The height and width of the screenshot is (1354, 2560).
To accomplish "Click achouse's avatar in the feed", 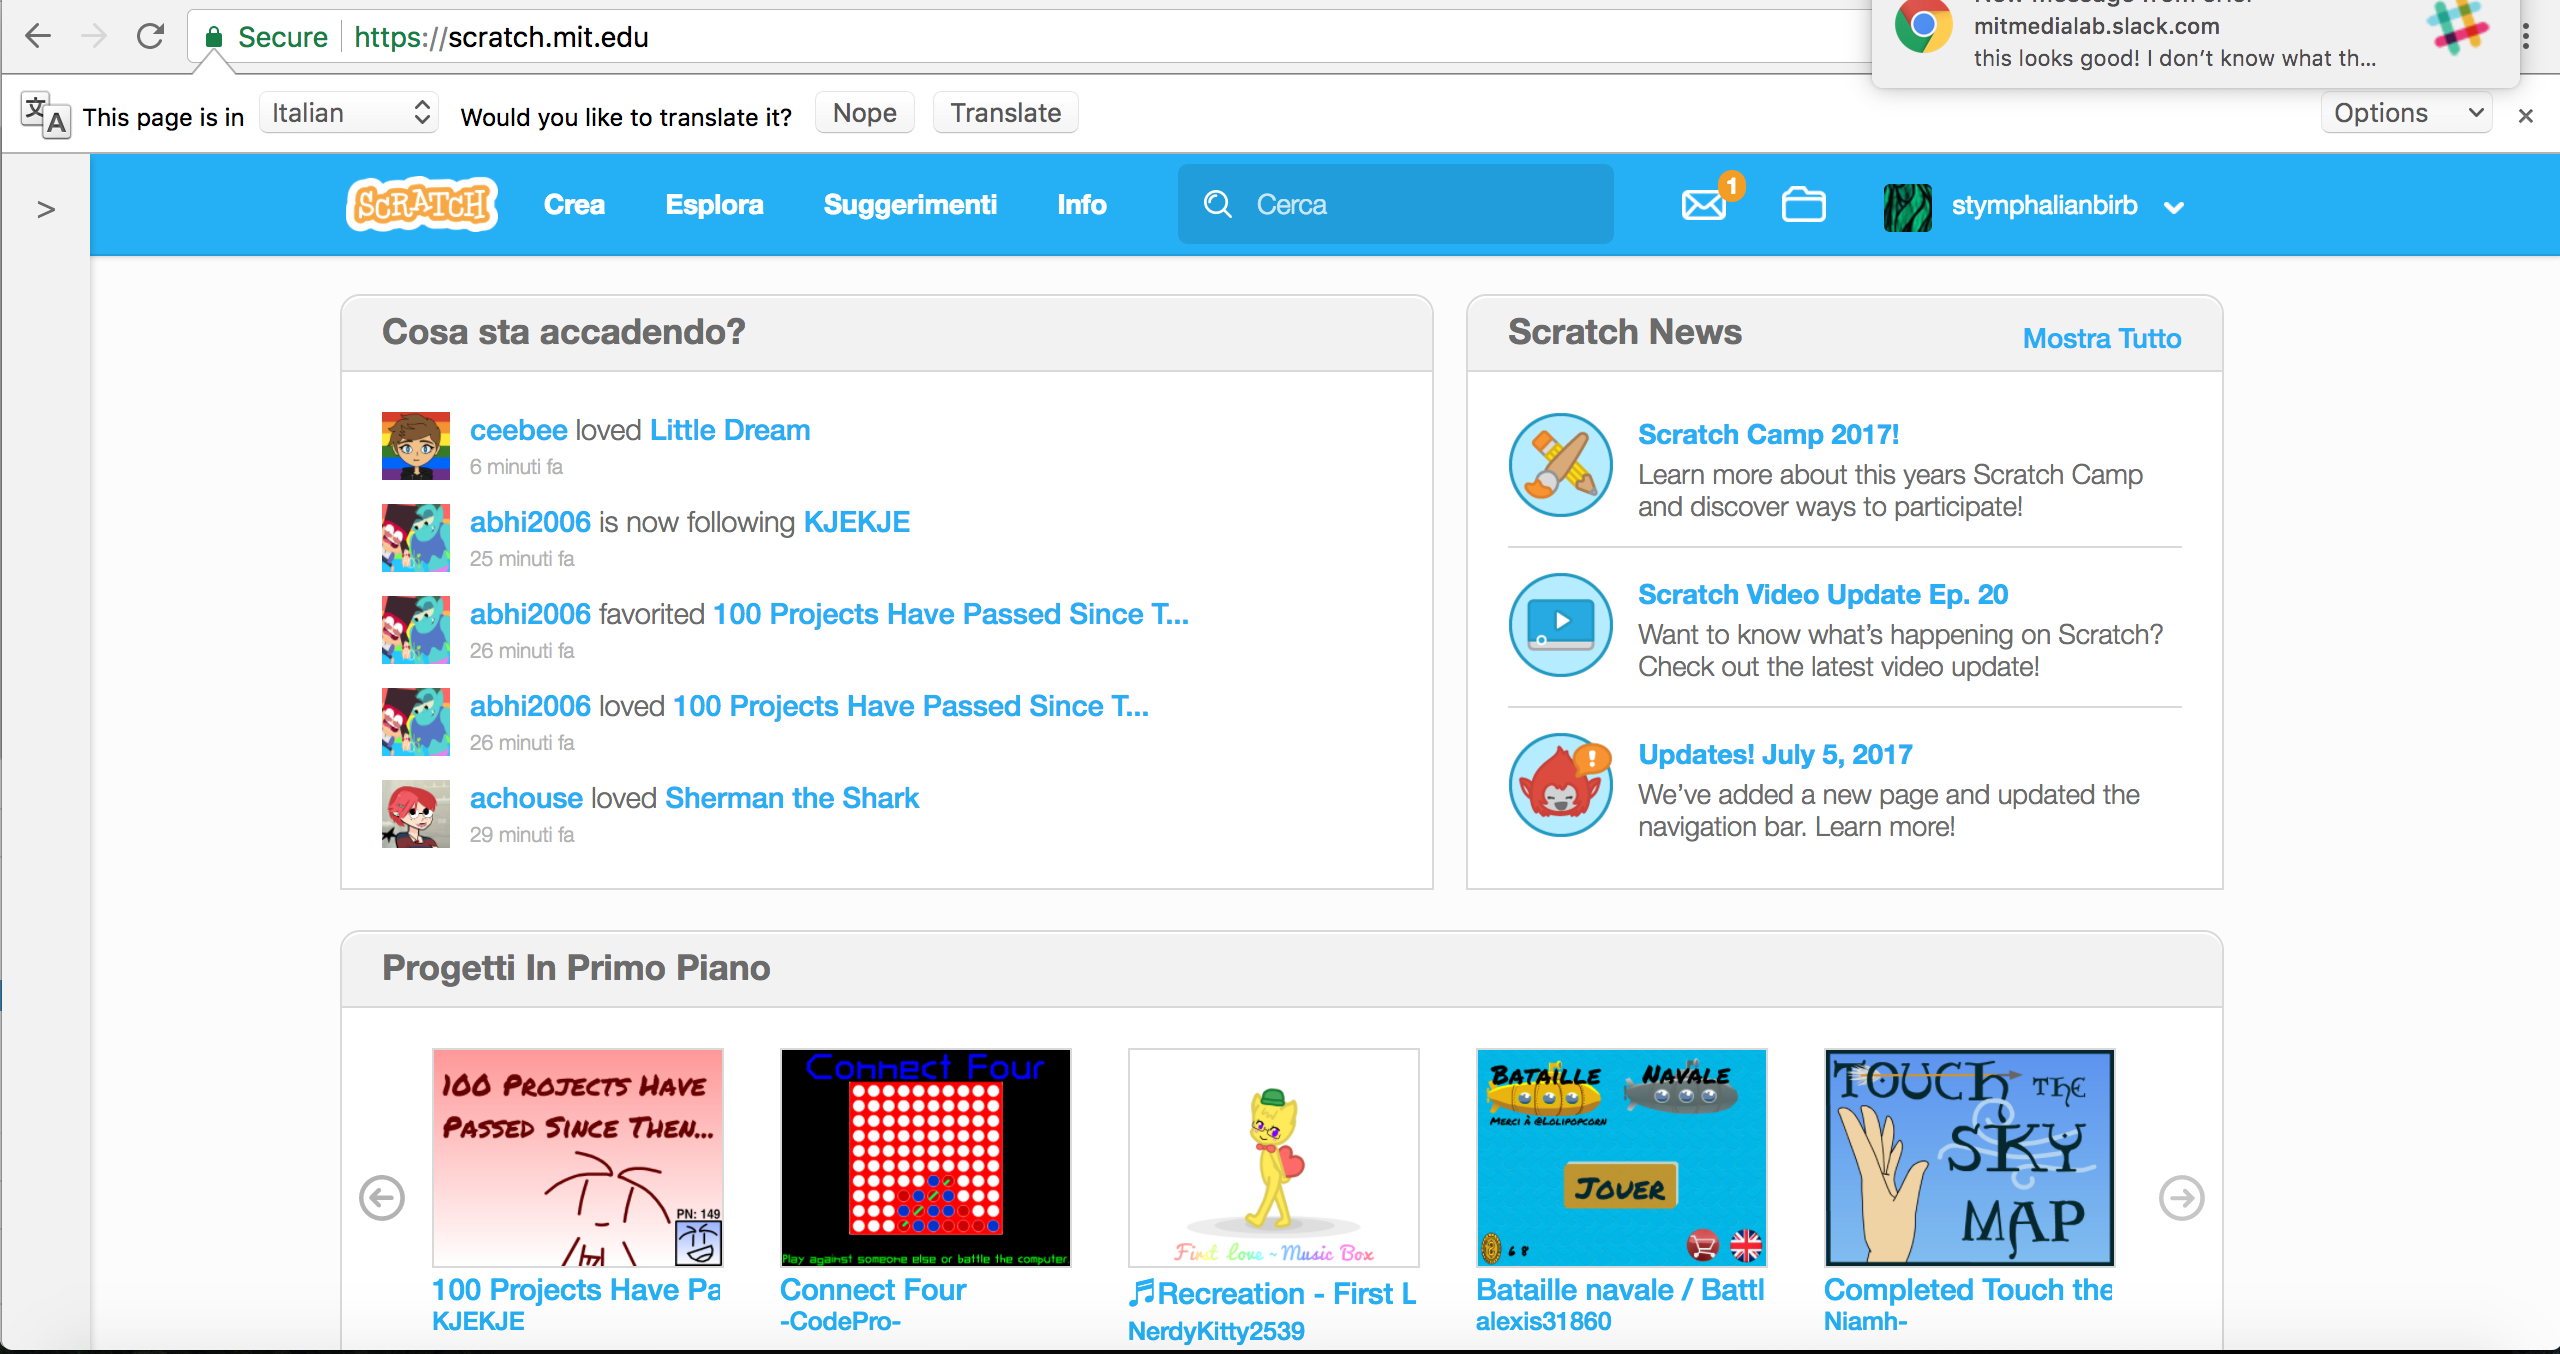I will (x=416, y=814).
